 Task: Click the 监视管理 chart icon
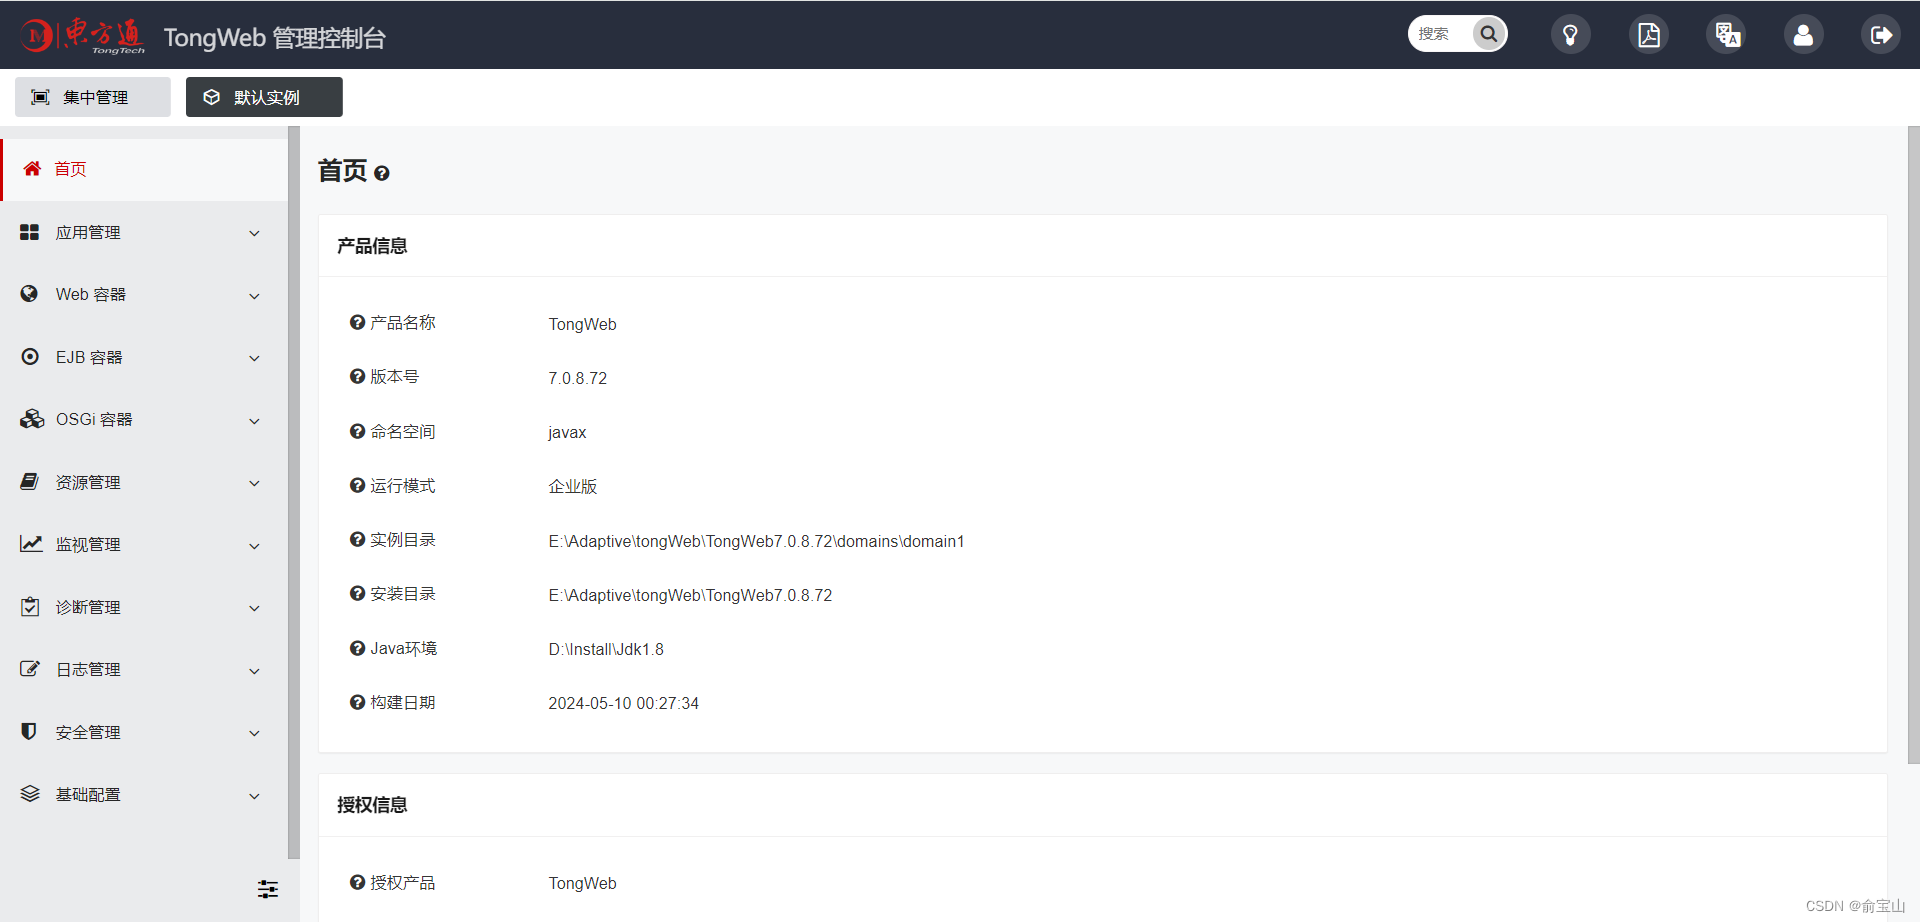point(31,543)
